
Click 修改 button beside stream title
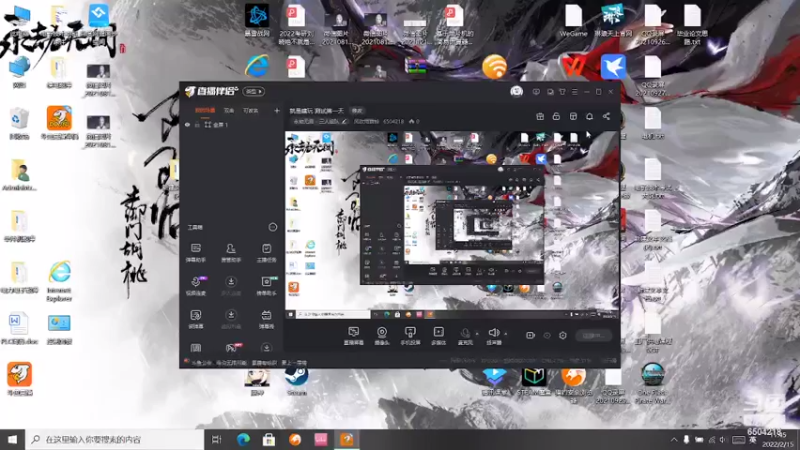click(357, 110)
